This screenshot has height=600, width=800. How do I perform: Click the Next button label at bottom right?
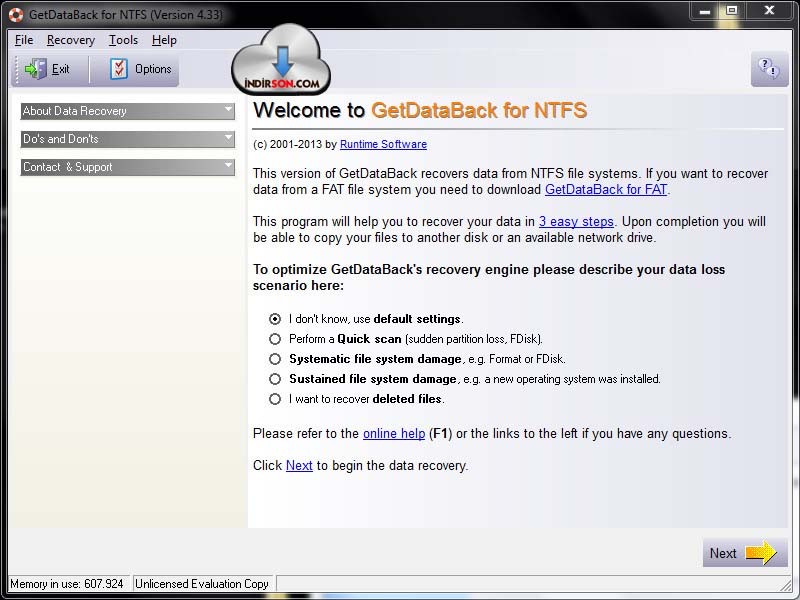pos(723,553)
